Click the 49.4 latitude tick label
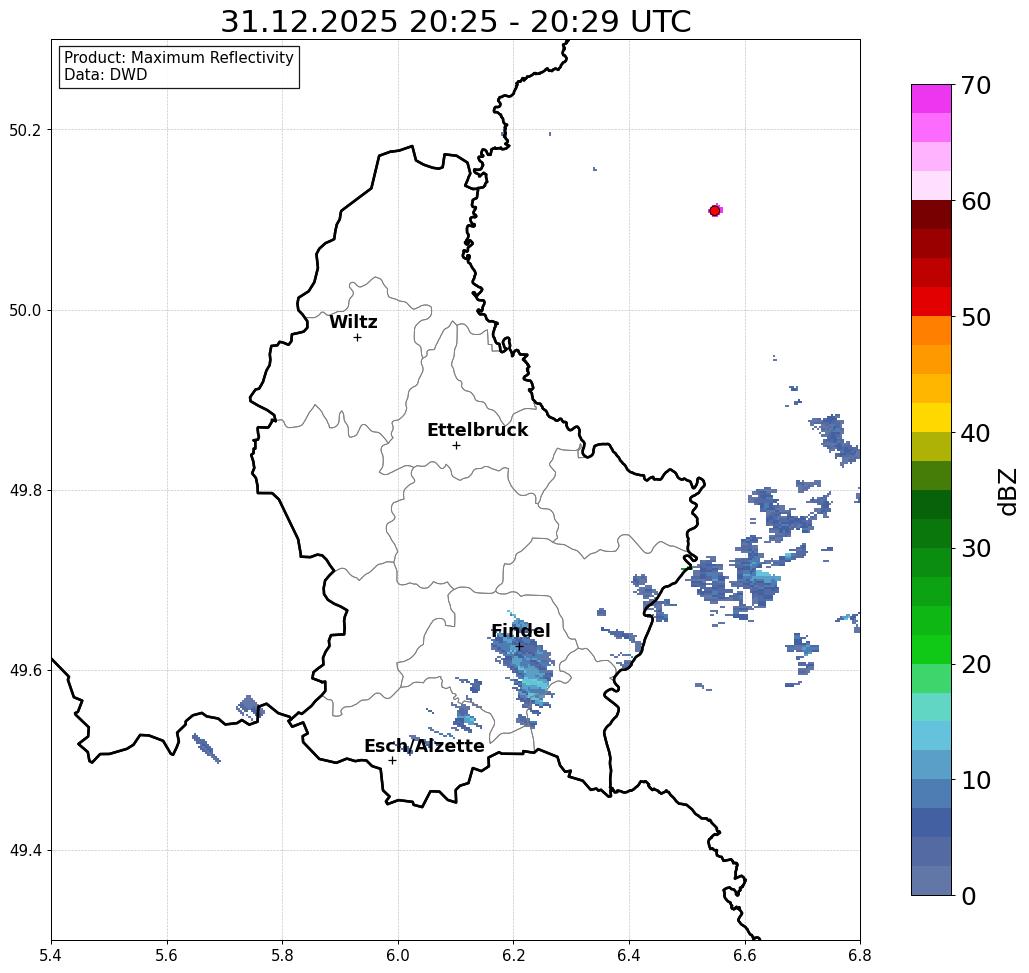The image size is (1029, 973). [25, 851]
